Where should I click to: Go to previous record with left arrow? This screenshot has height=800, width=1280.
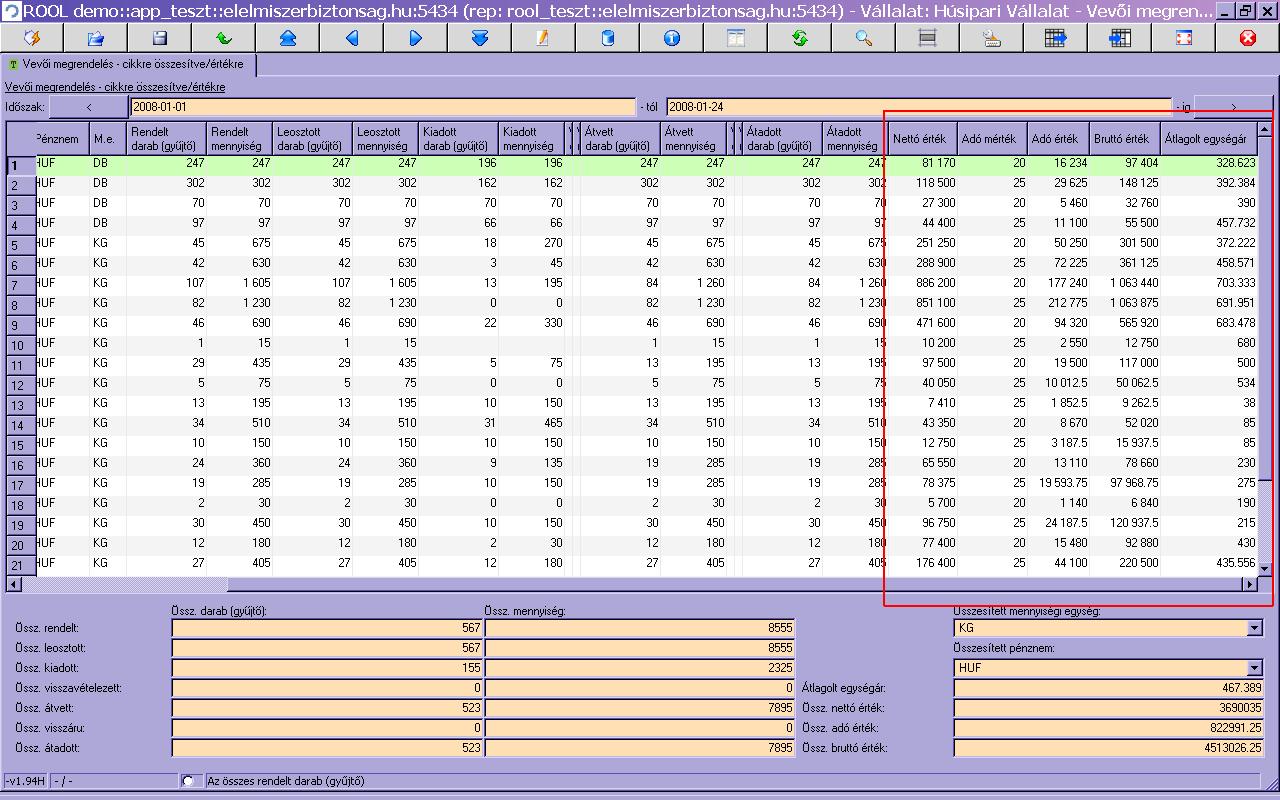click(x=351, y=38)
